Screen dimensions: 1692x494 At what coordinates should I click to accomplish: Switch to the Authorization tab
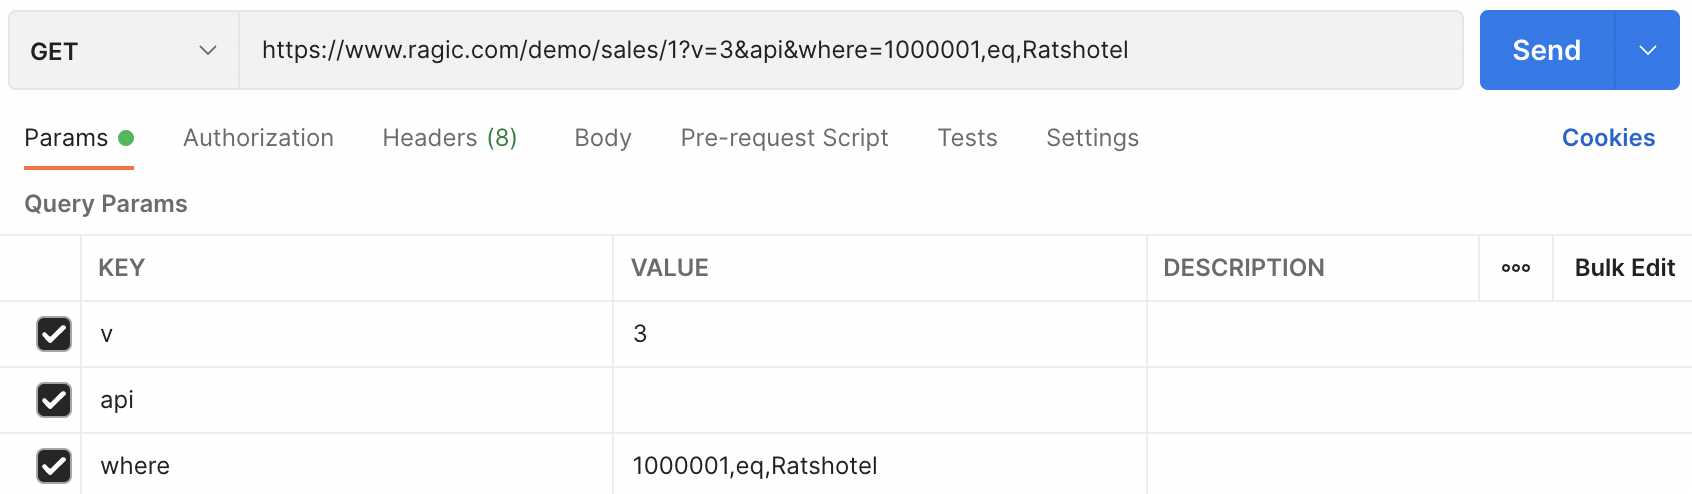(258, 138)
